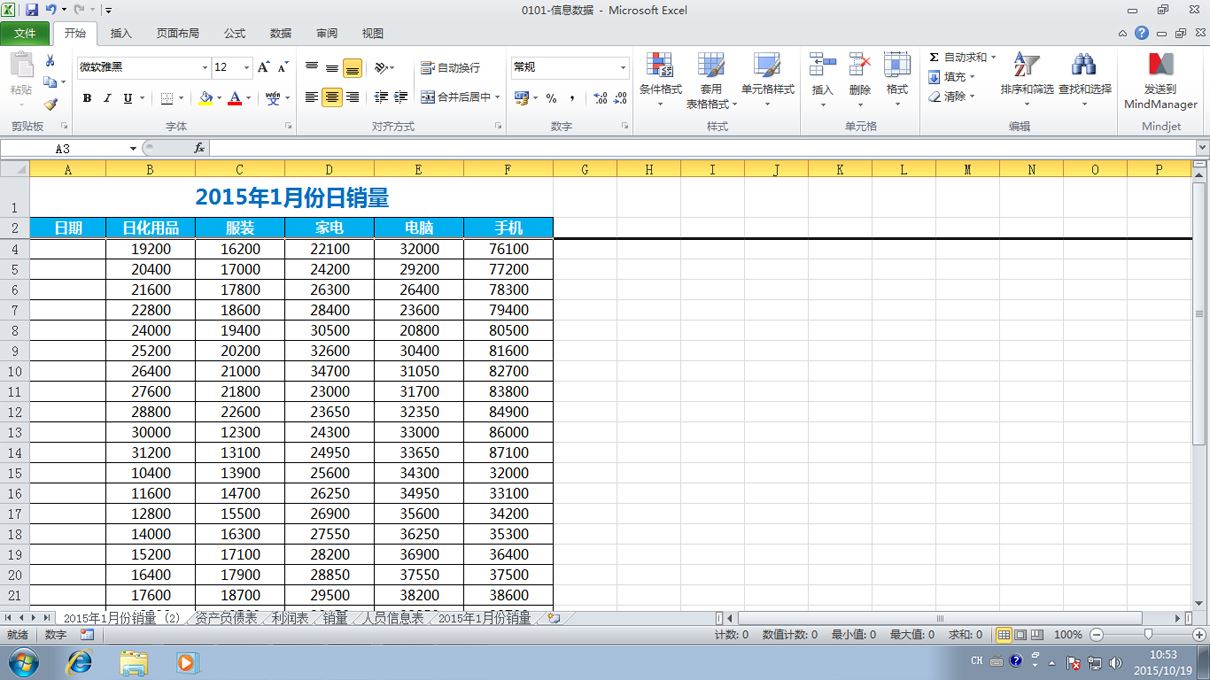
Task: Click the Paste clipboard icon
Action: coord(21,67)
